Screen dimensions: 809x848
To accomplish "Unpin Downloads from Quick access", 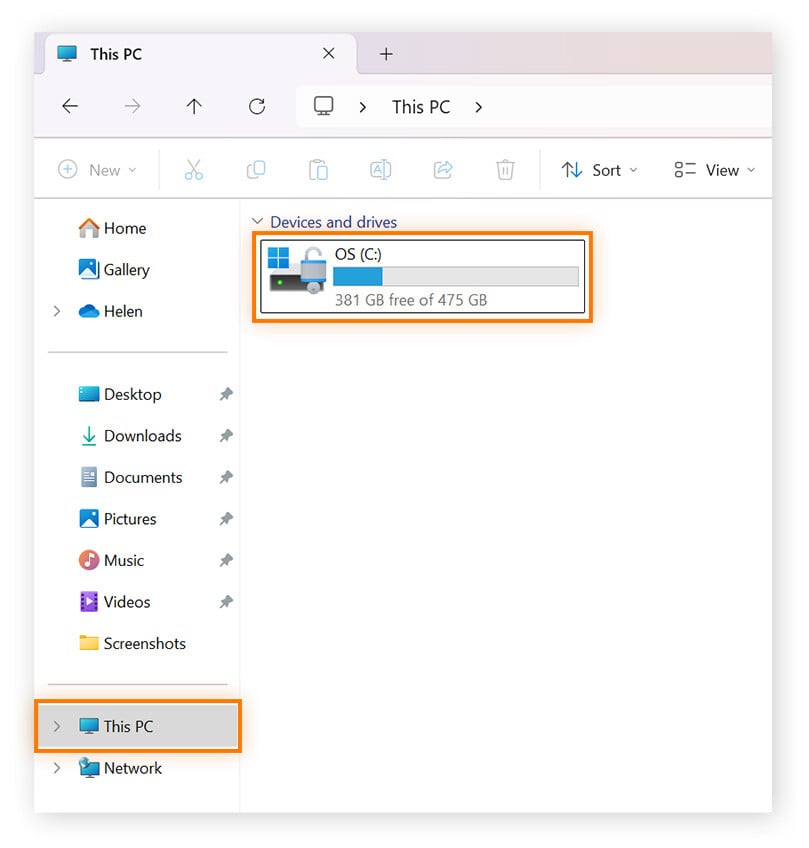I will pyautogui.click(x=225, y=436).
